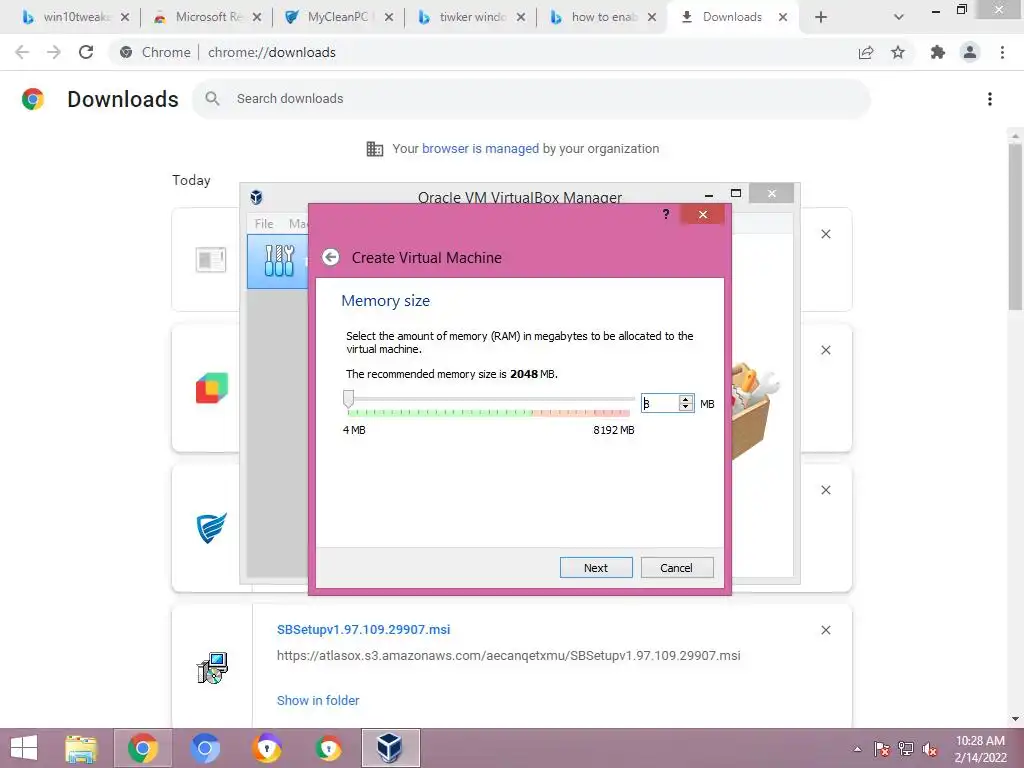
Task: Click Next in the Memory size dialog
Action: click(x=596, y=568)
